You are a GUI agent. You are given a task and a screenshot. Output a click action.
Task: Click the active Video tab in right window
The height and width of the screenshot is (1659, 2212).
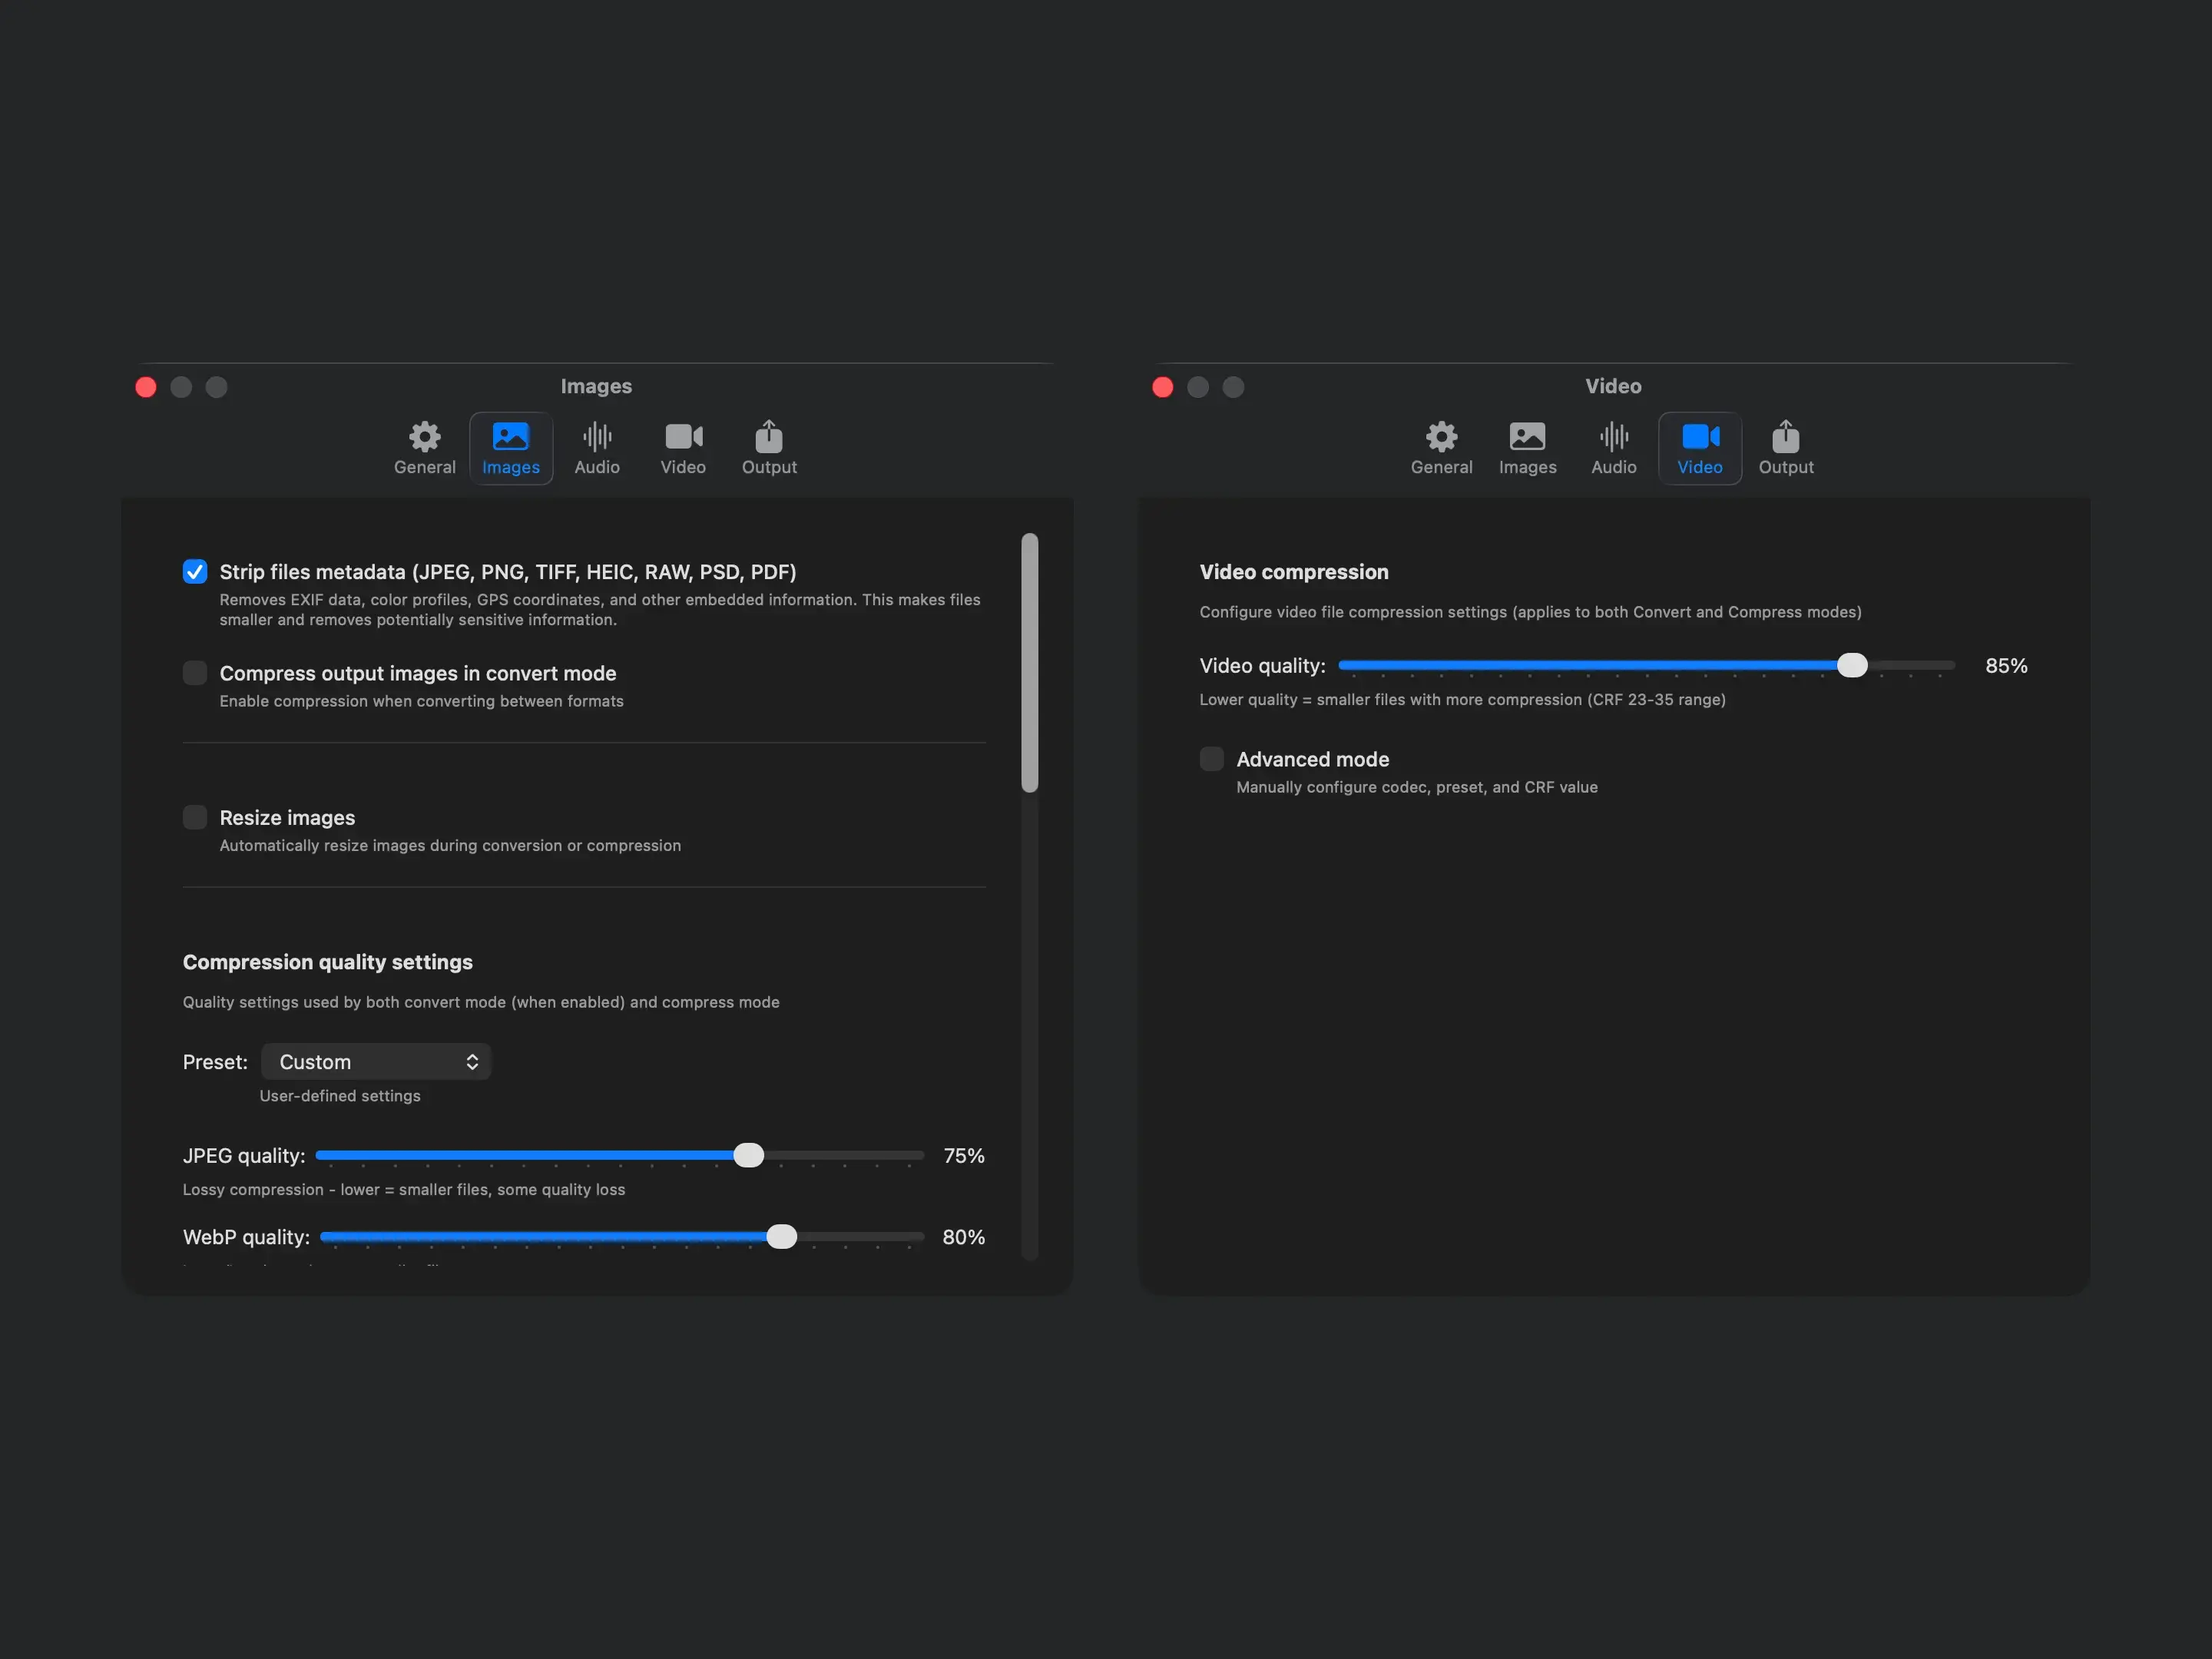click(1699, 447)
